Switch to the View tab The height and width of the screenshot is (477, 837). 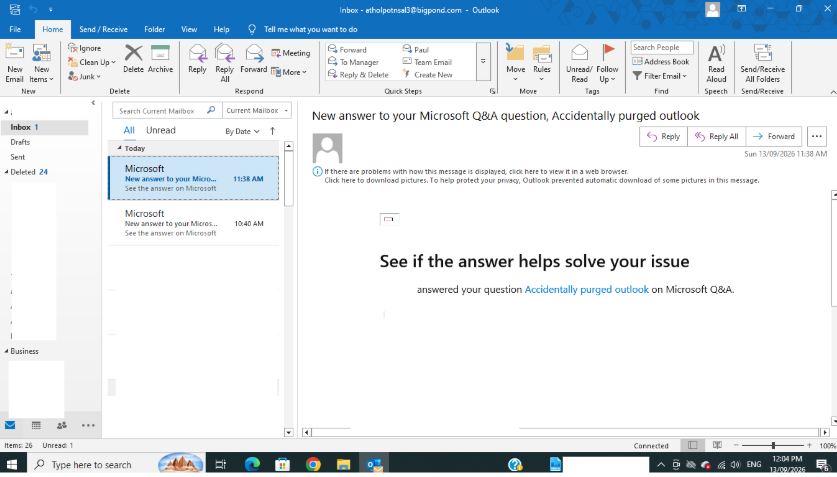point(189,29)
